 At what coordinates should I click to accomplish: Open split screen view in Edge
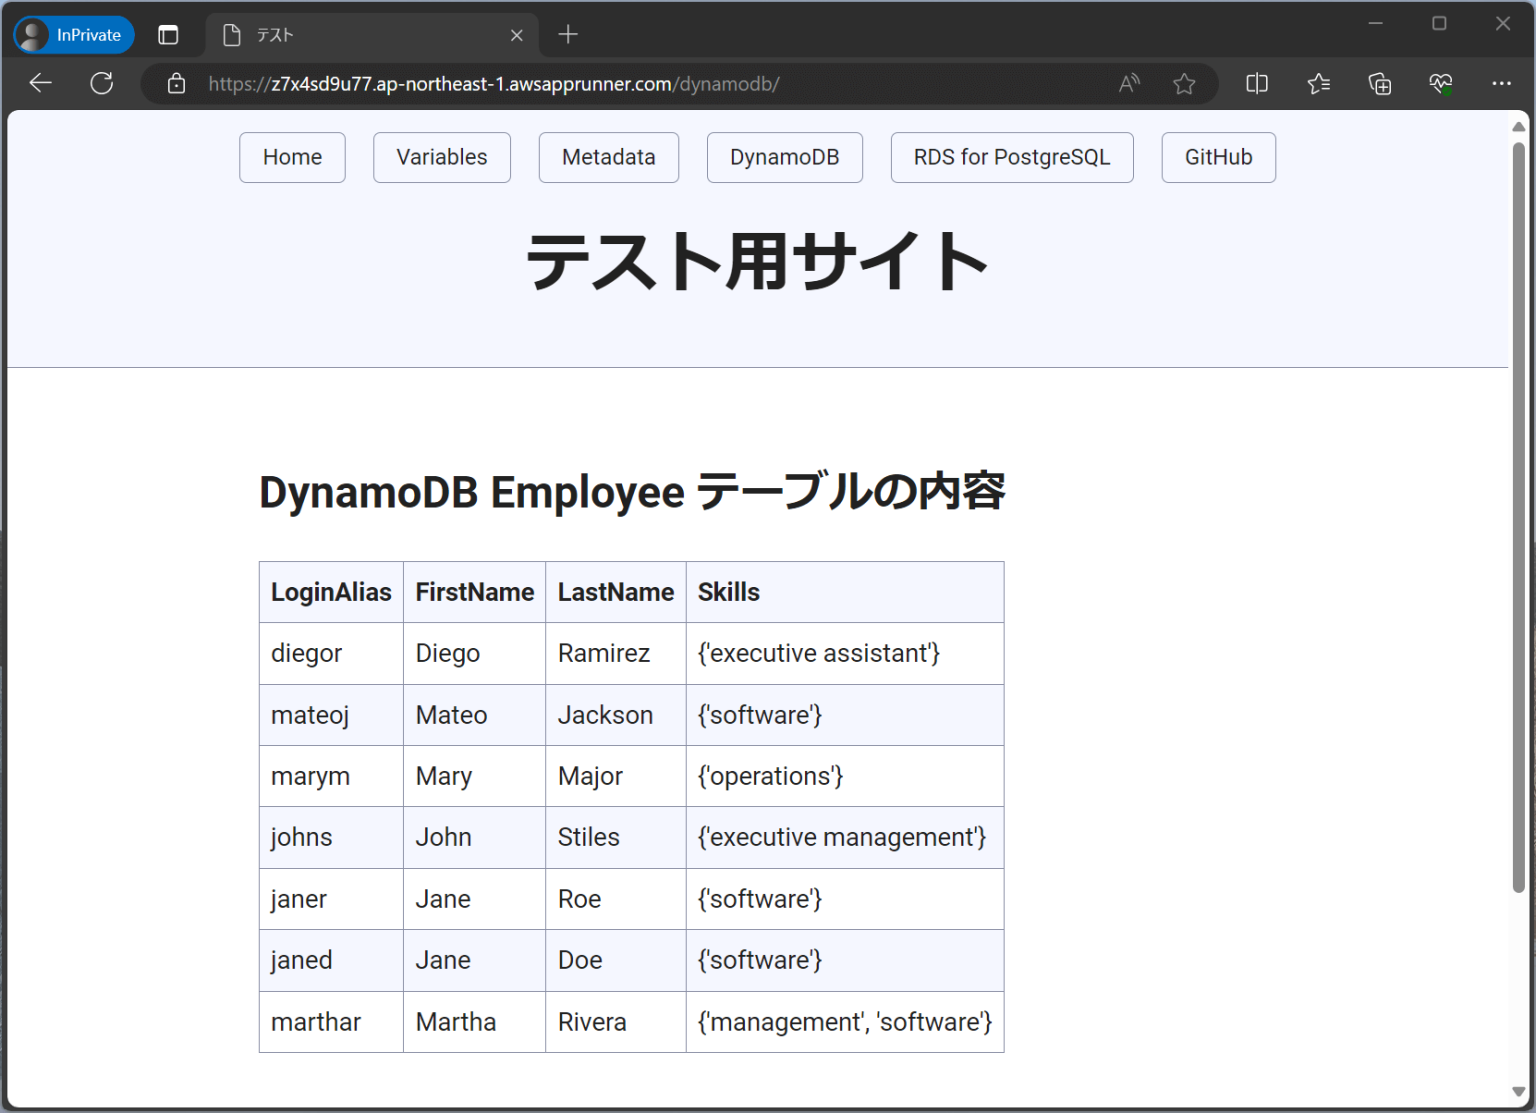click(1256, 83)
